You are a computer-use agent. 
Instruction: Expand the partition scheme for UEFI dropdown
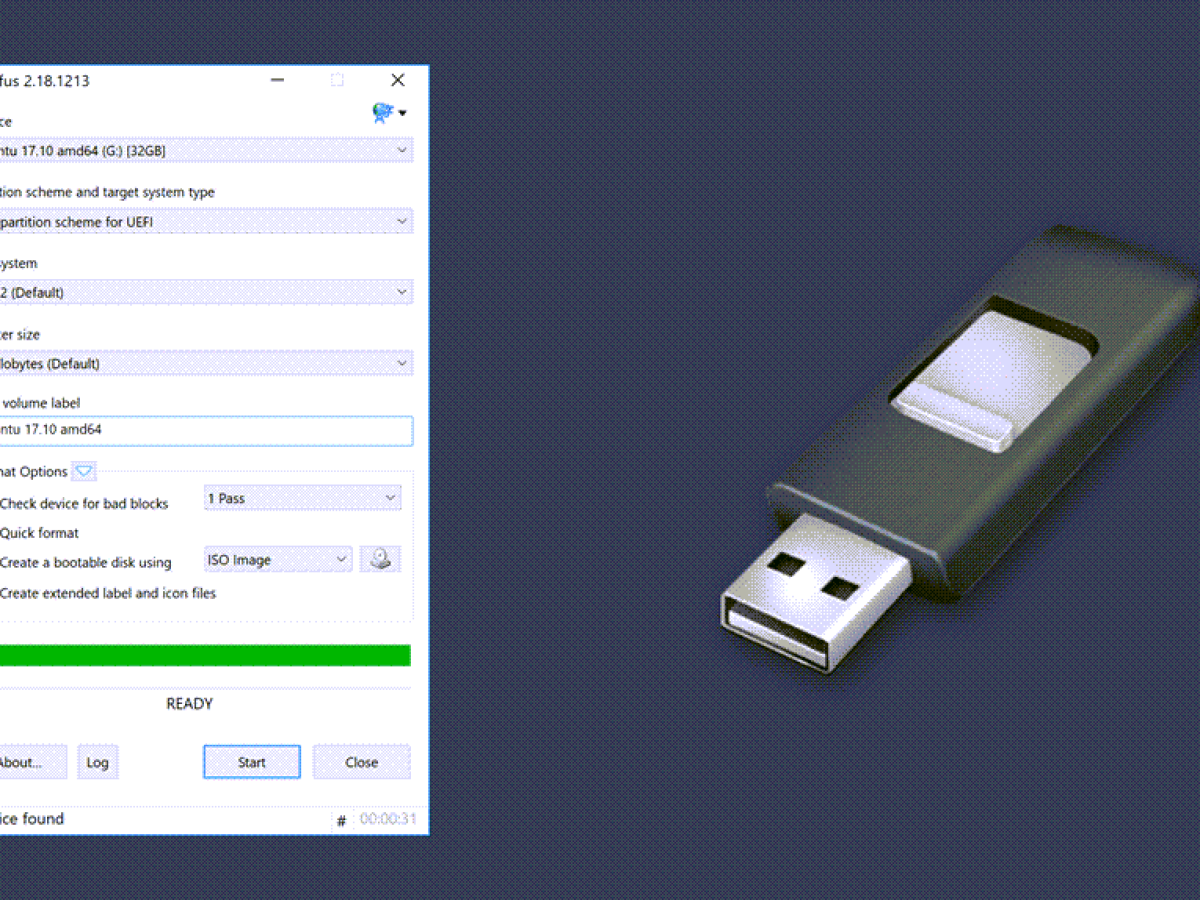click(206, 222)
